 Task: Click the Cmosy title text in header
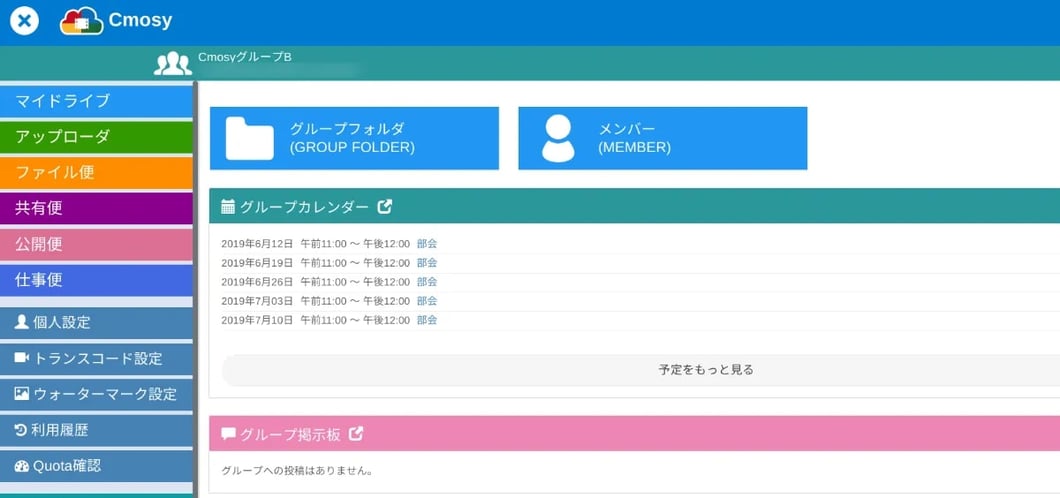click(x=140, y=21)
